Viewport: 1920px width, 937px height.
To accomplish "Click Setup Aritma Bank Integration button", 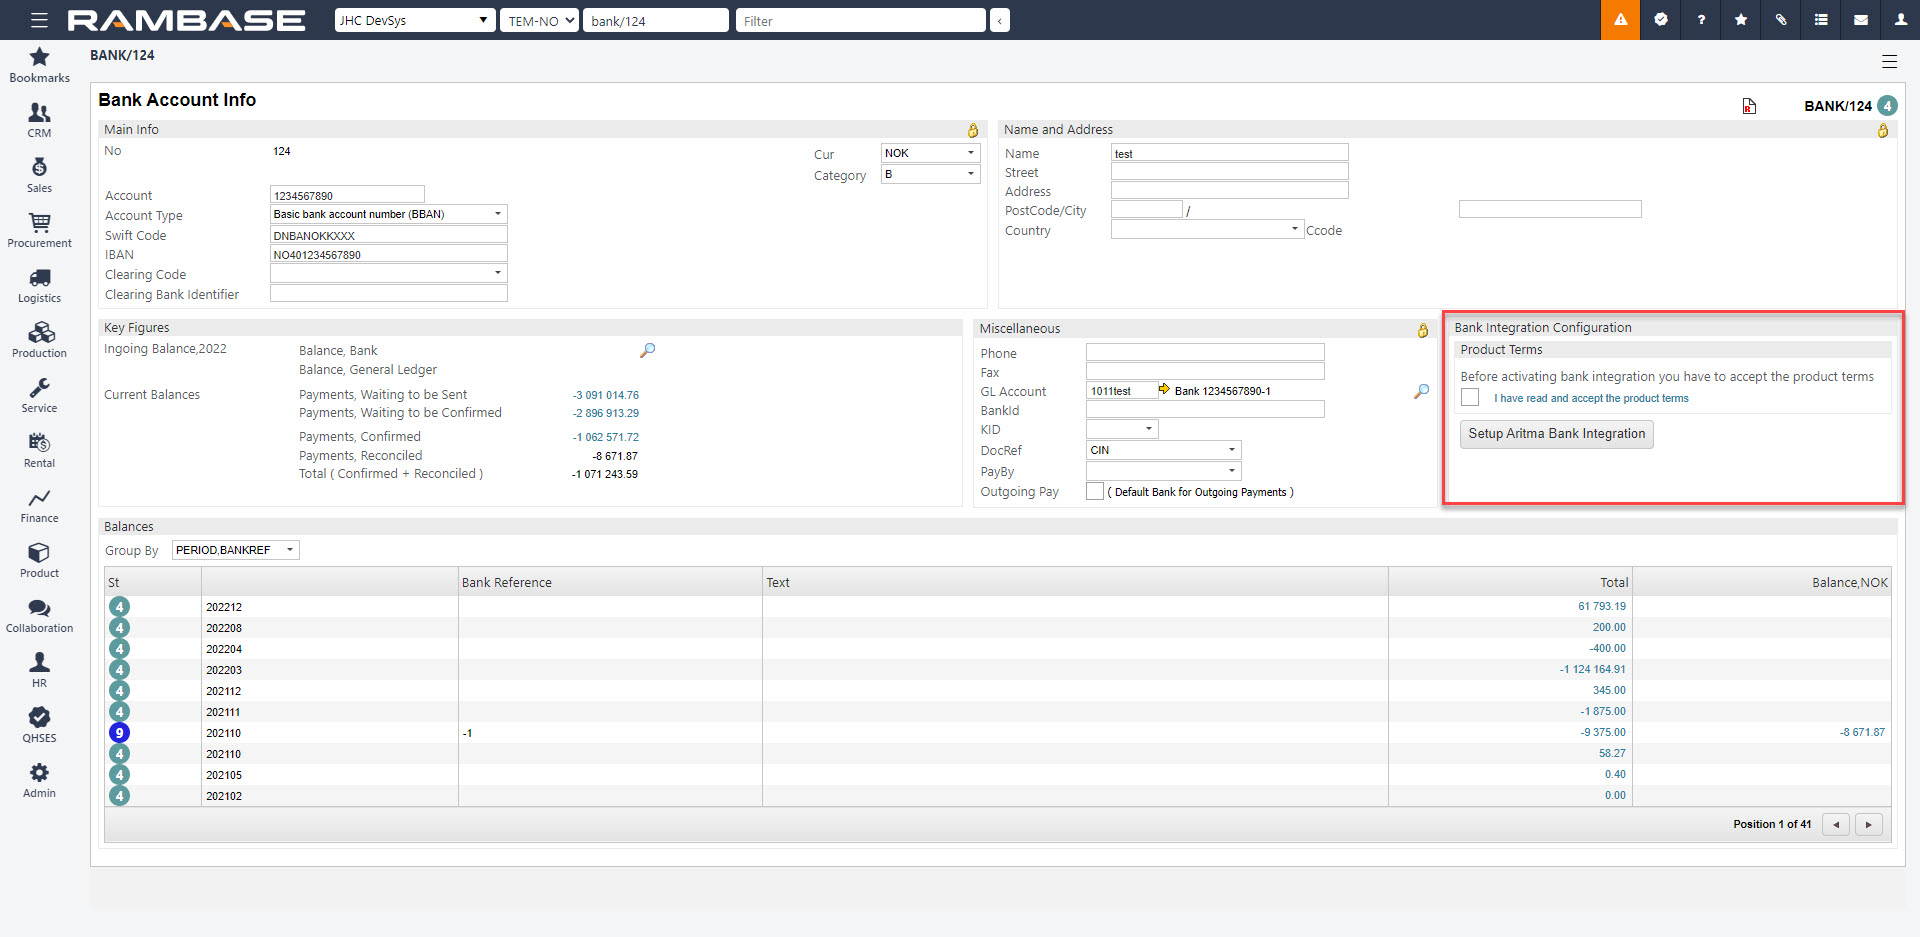I will click(x=1556, y=434).
